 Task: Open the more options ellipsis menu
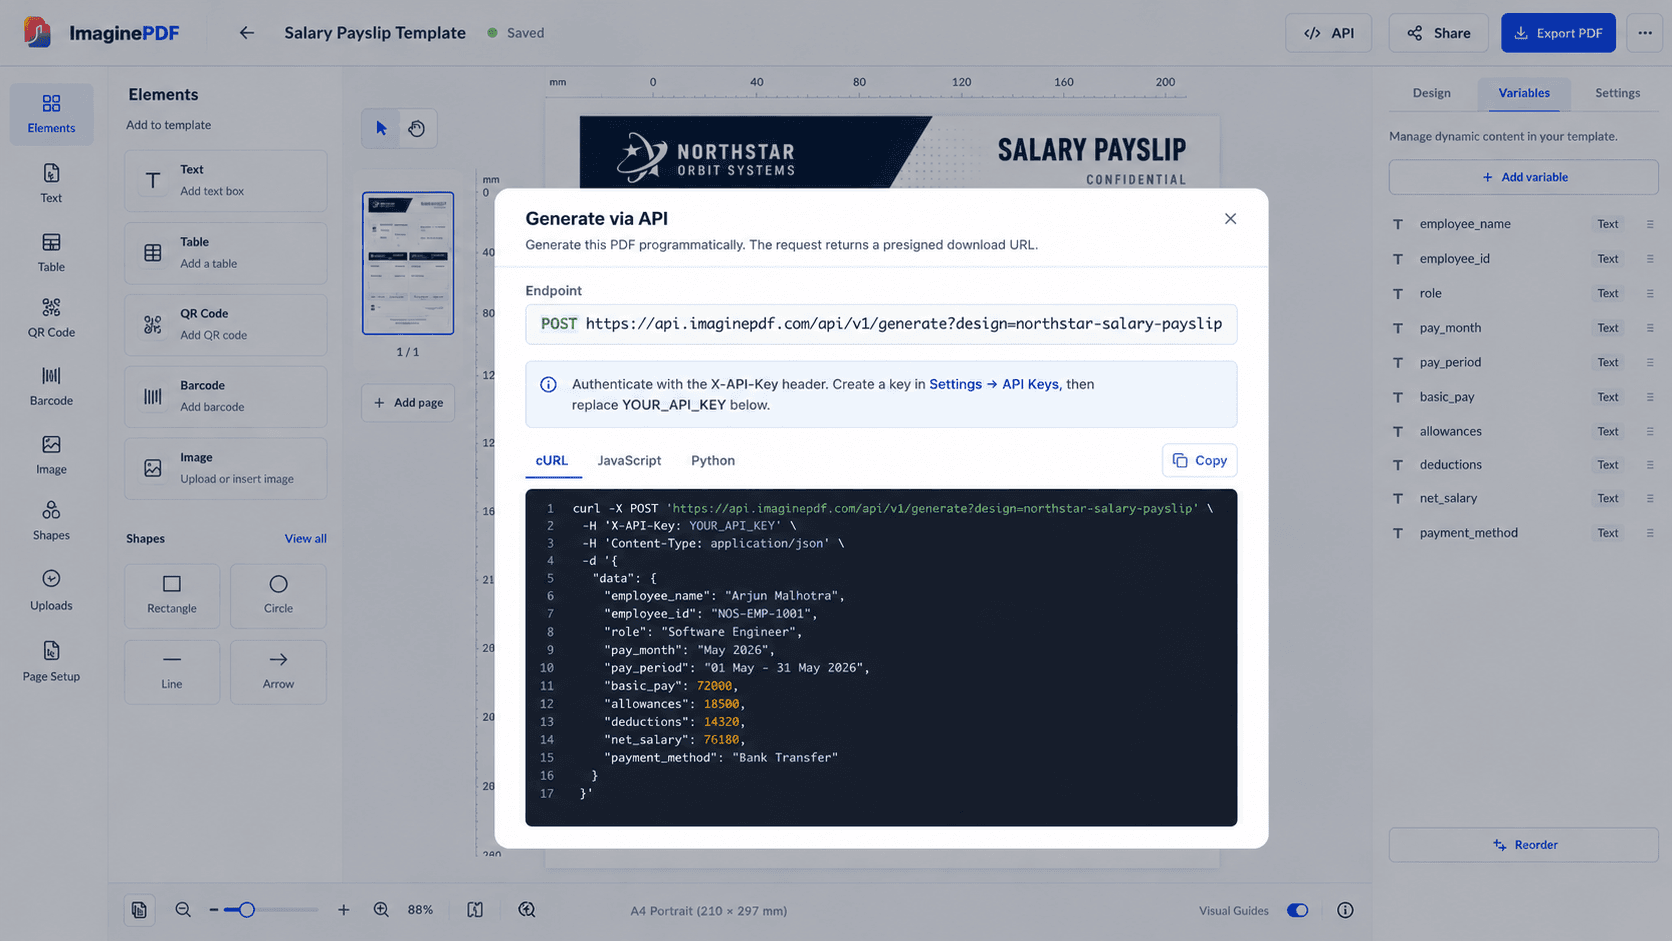tap(1645, 33)
